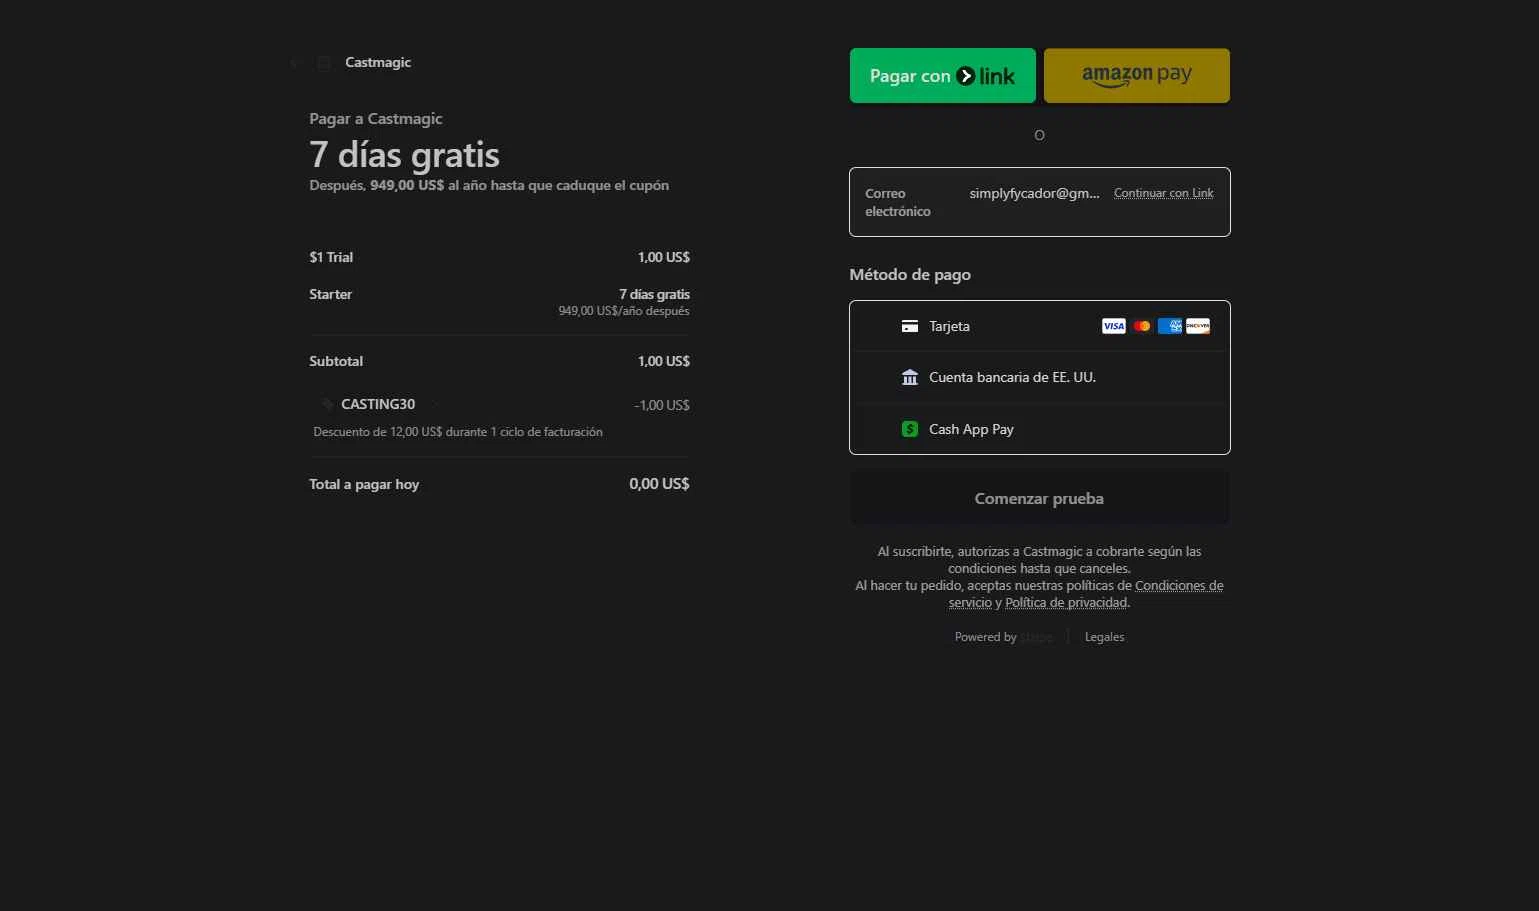Choose the Amazon Pay button
Screen dimensions: 1539x911
click(1137, 76)
